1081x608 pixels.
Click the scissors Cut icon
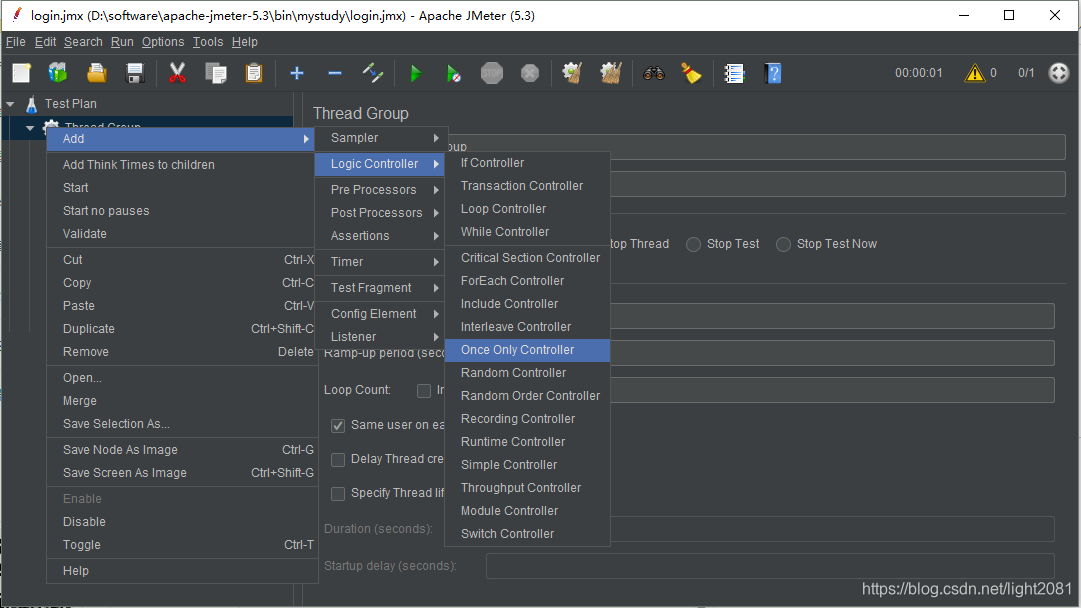(177, 73)
